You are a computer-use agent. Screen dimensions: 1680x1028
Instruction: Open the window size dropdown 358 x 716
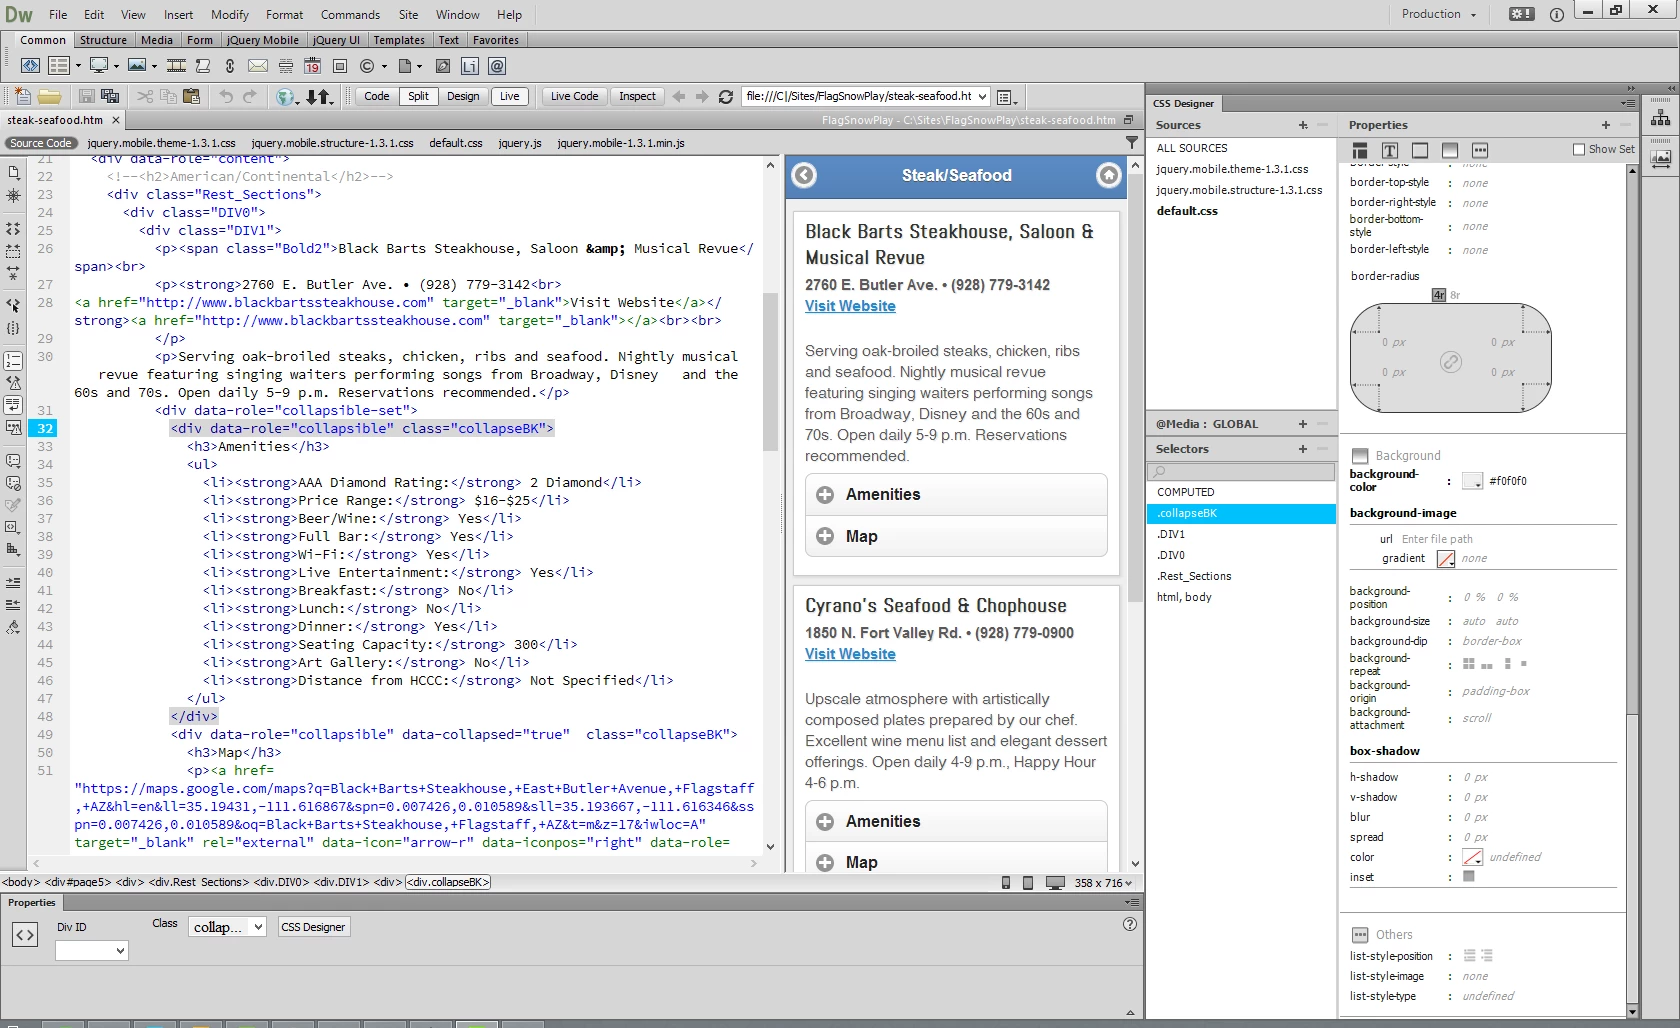coord(1104,883)
